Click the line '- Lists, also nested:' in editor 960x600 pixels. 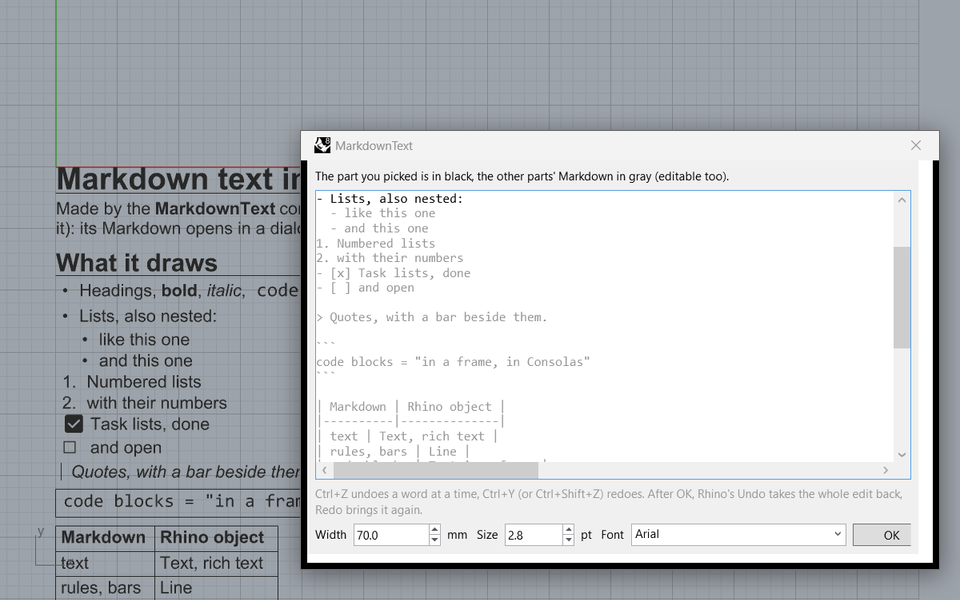390,198
